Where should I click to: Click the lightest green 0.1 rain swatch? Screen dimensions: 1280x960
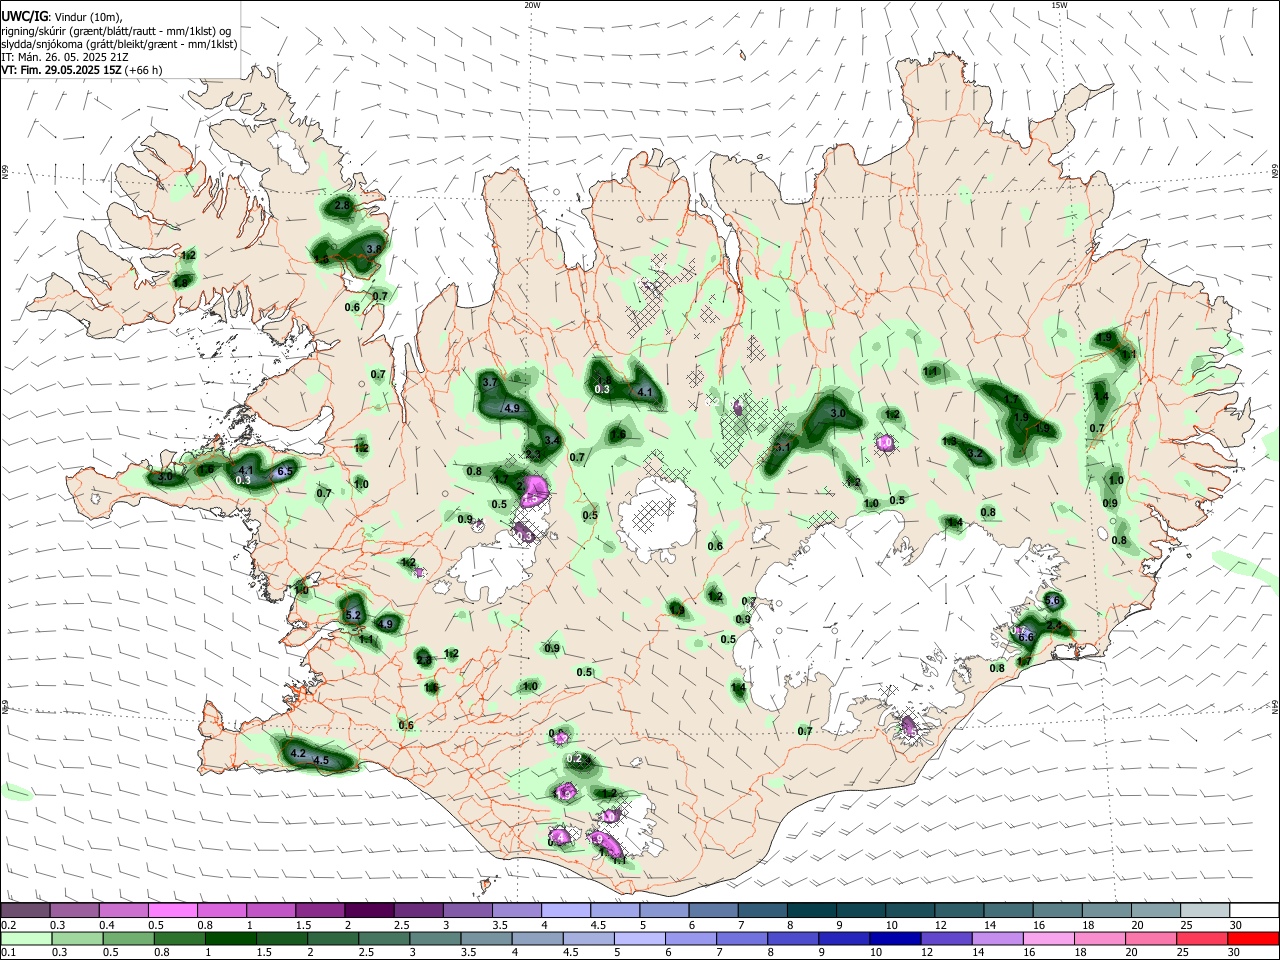tap(26, 939)
